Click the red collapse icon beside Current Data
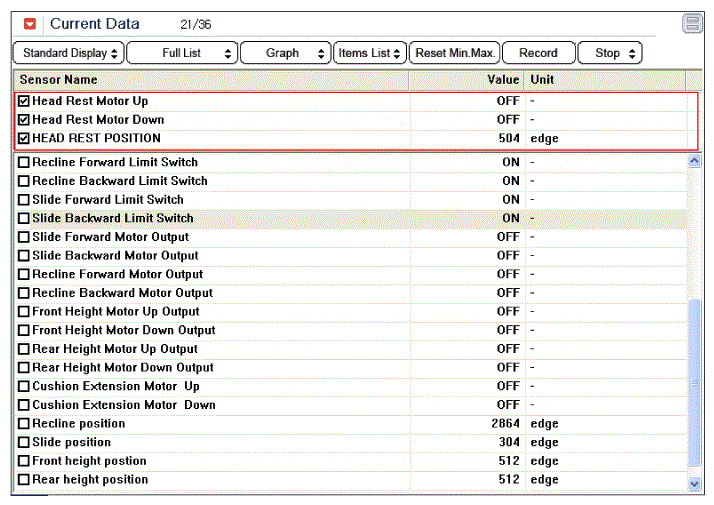 30,24
